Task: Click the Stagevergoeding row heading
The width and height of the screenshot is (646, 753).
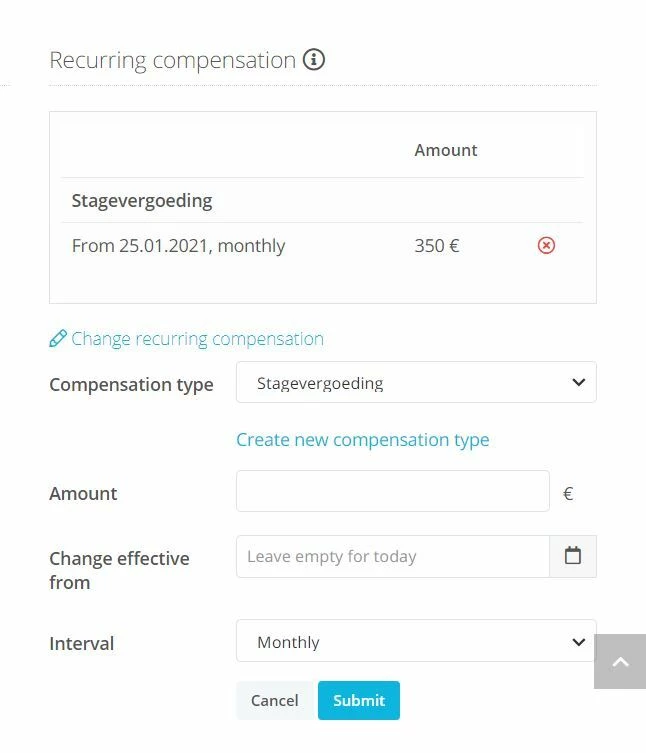Action: tap(142, 200)
